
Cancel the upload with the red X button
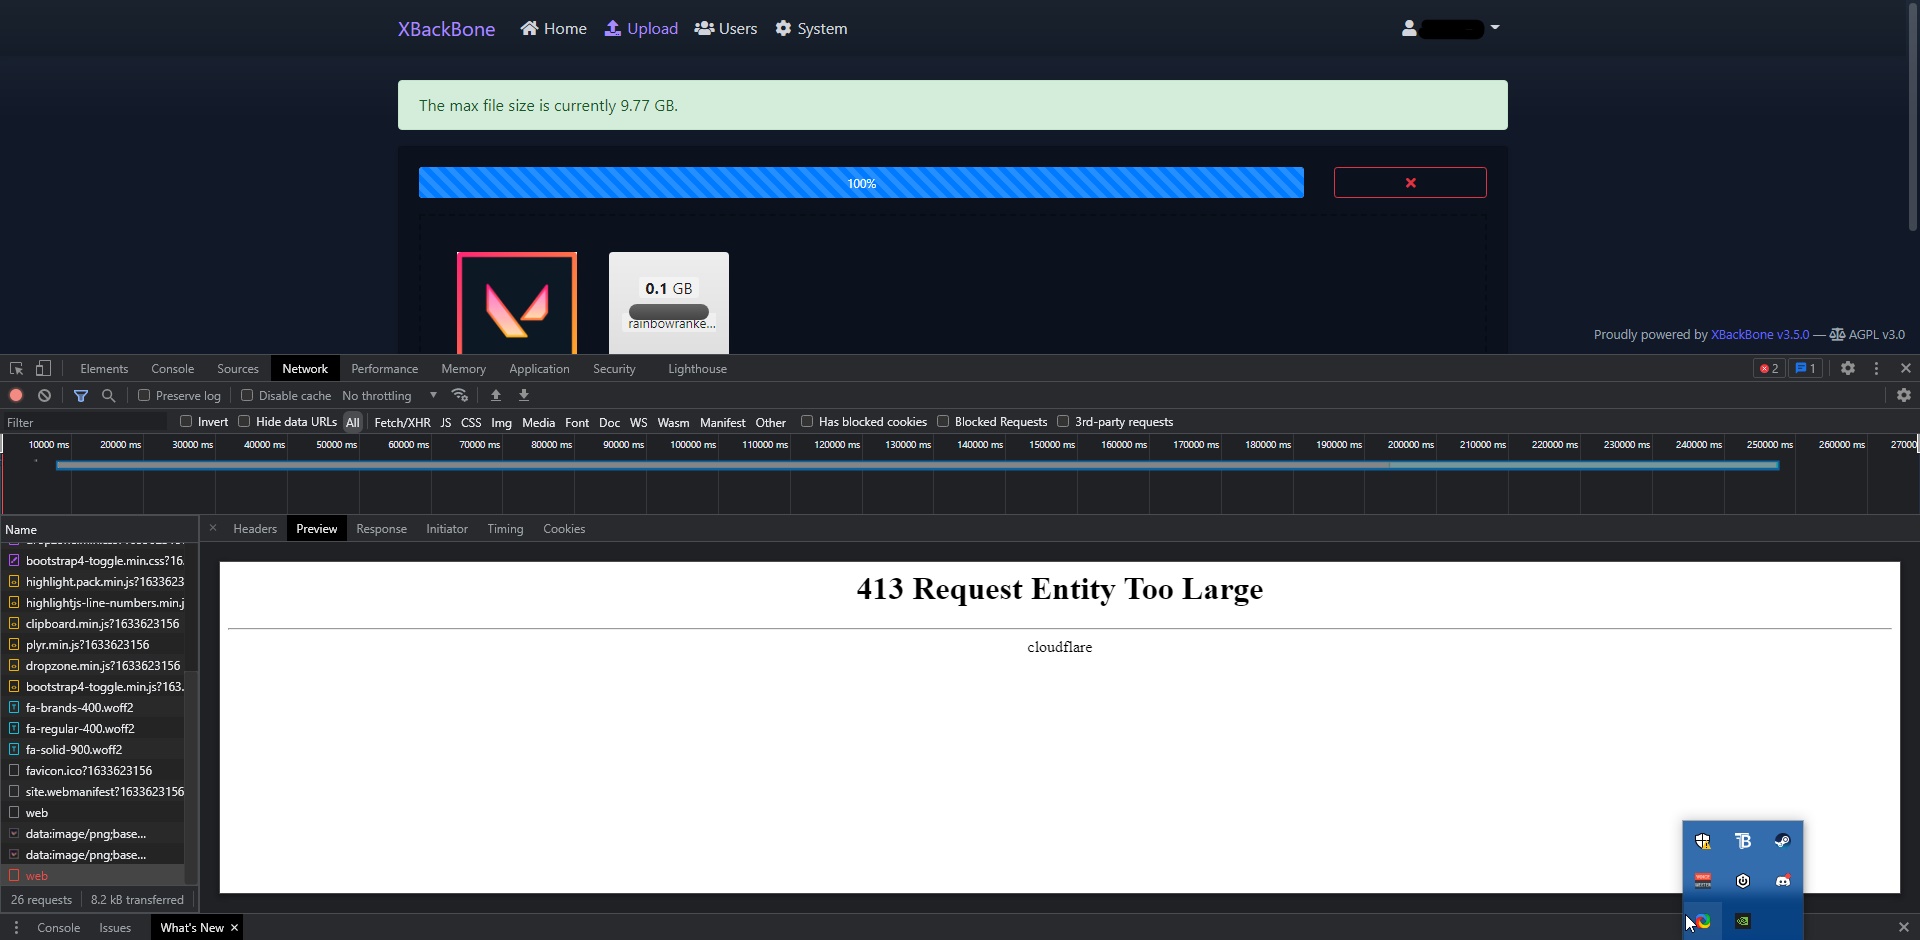pyautogui.click(x=1410, y=182)
